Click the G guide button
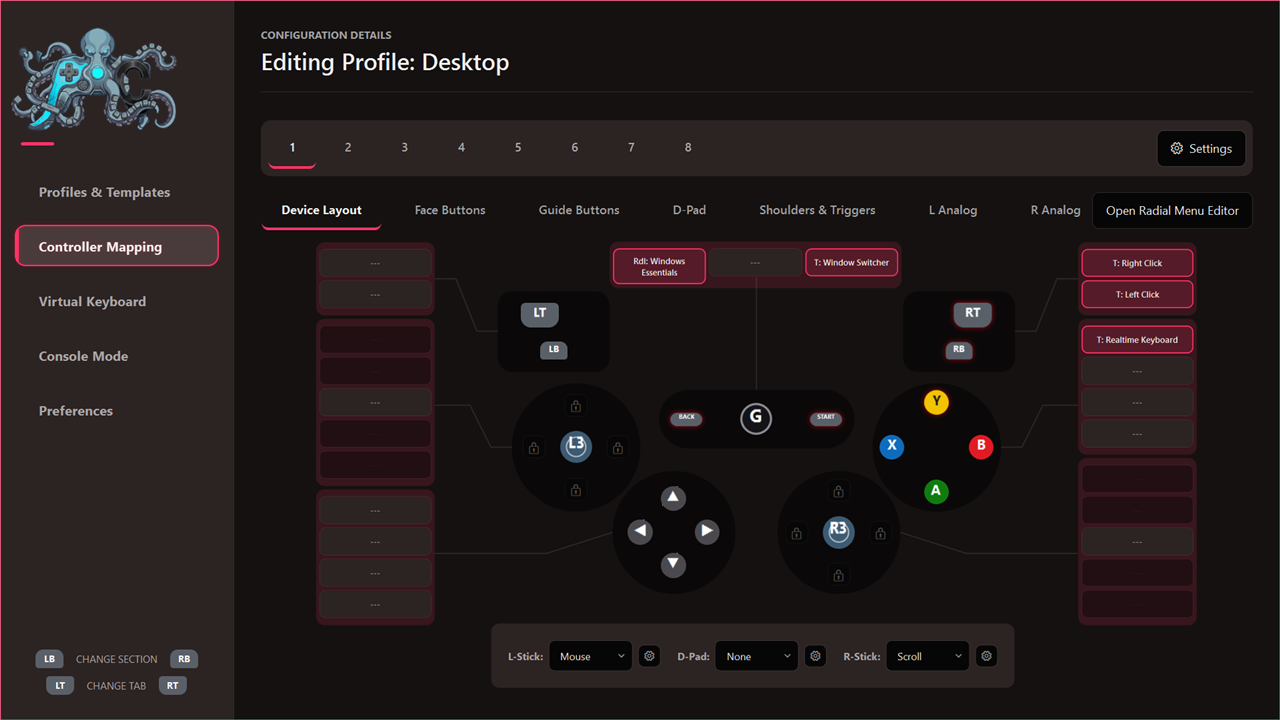Screen dimensions: 1280x720 [x=756, y=418]
